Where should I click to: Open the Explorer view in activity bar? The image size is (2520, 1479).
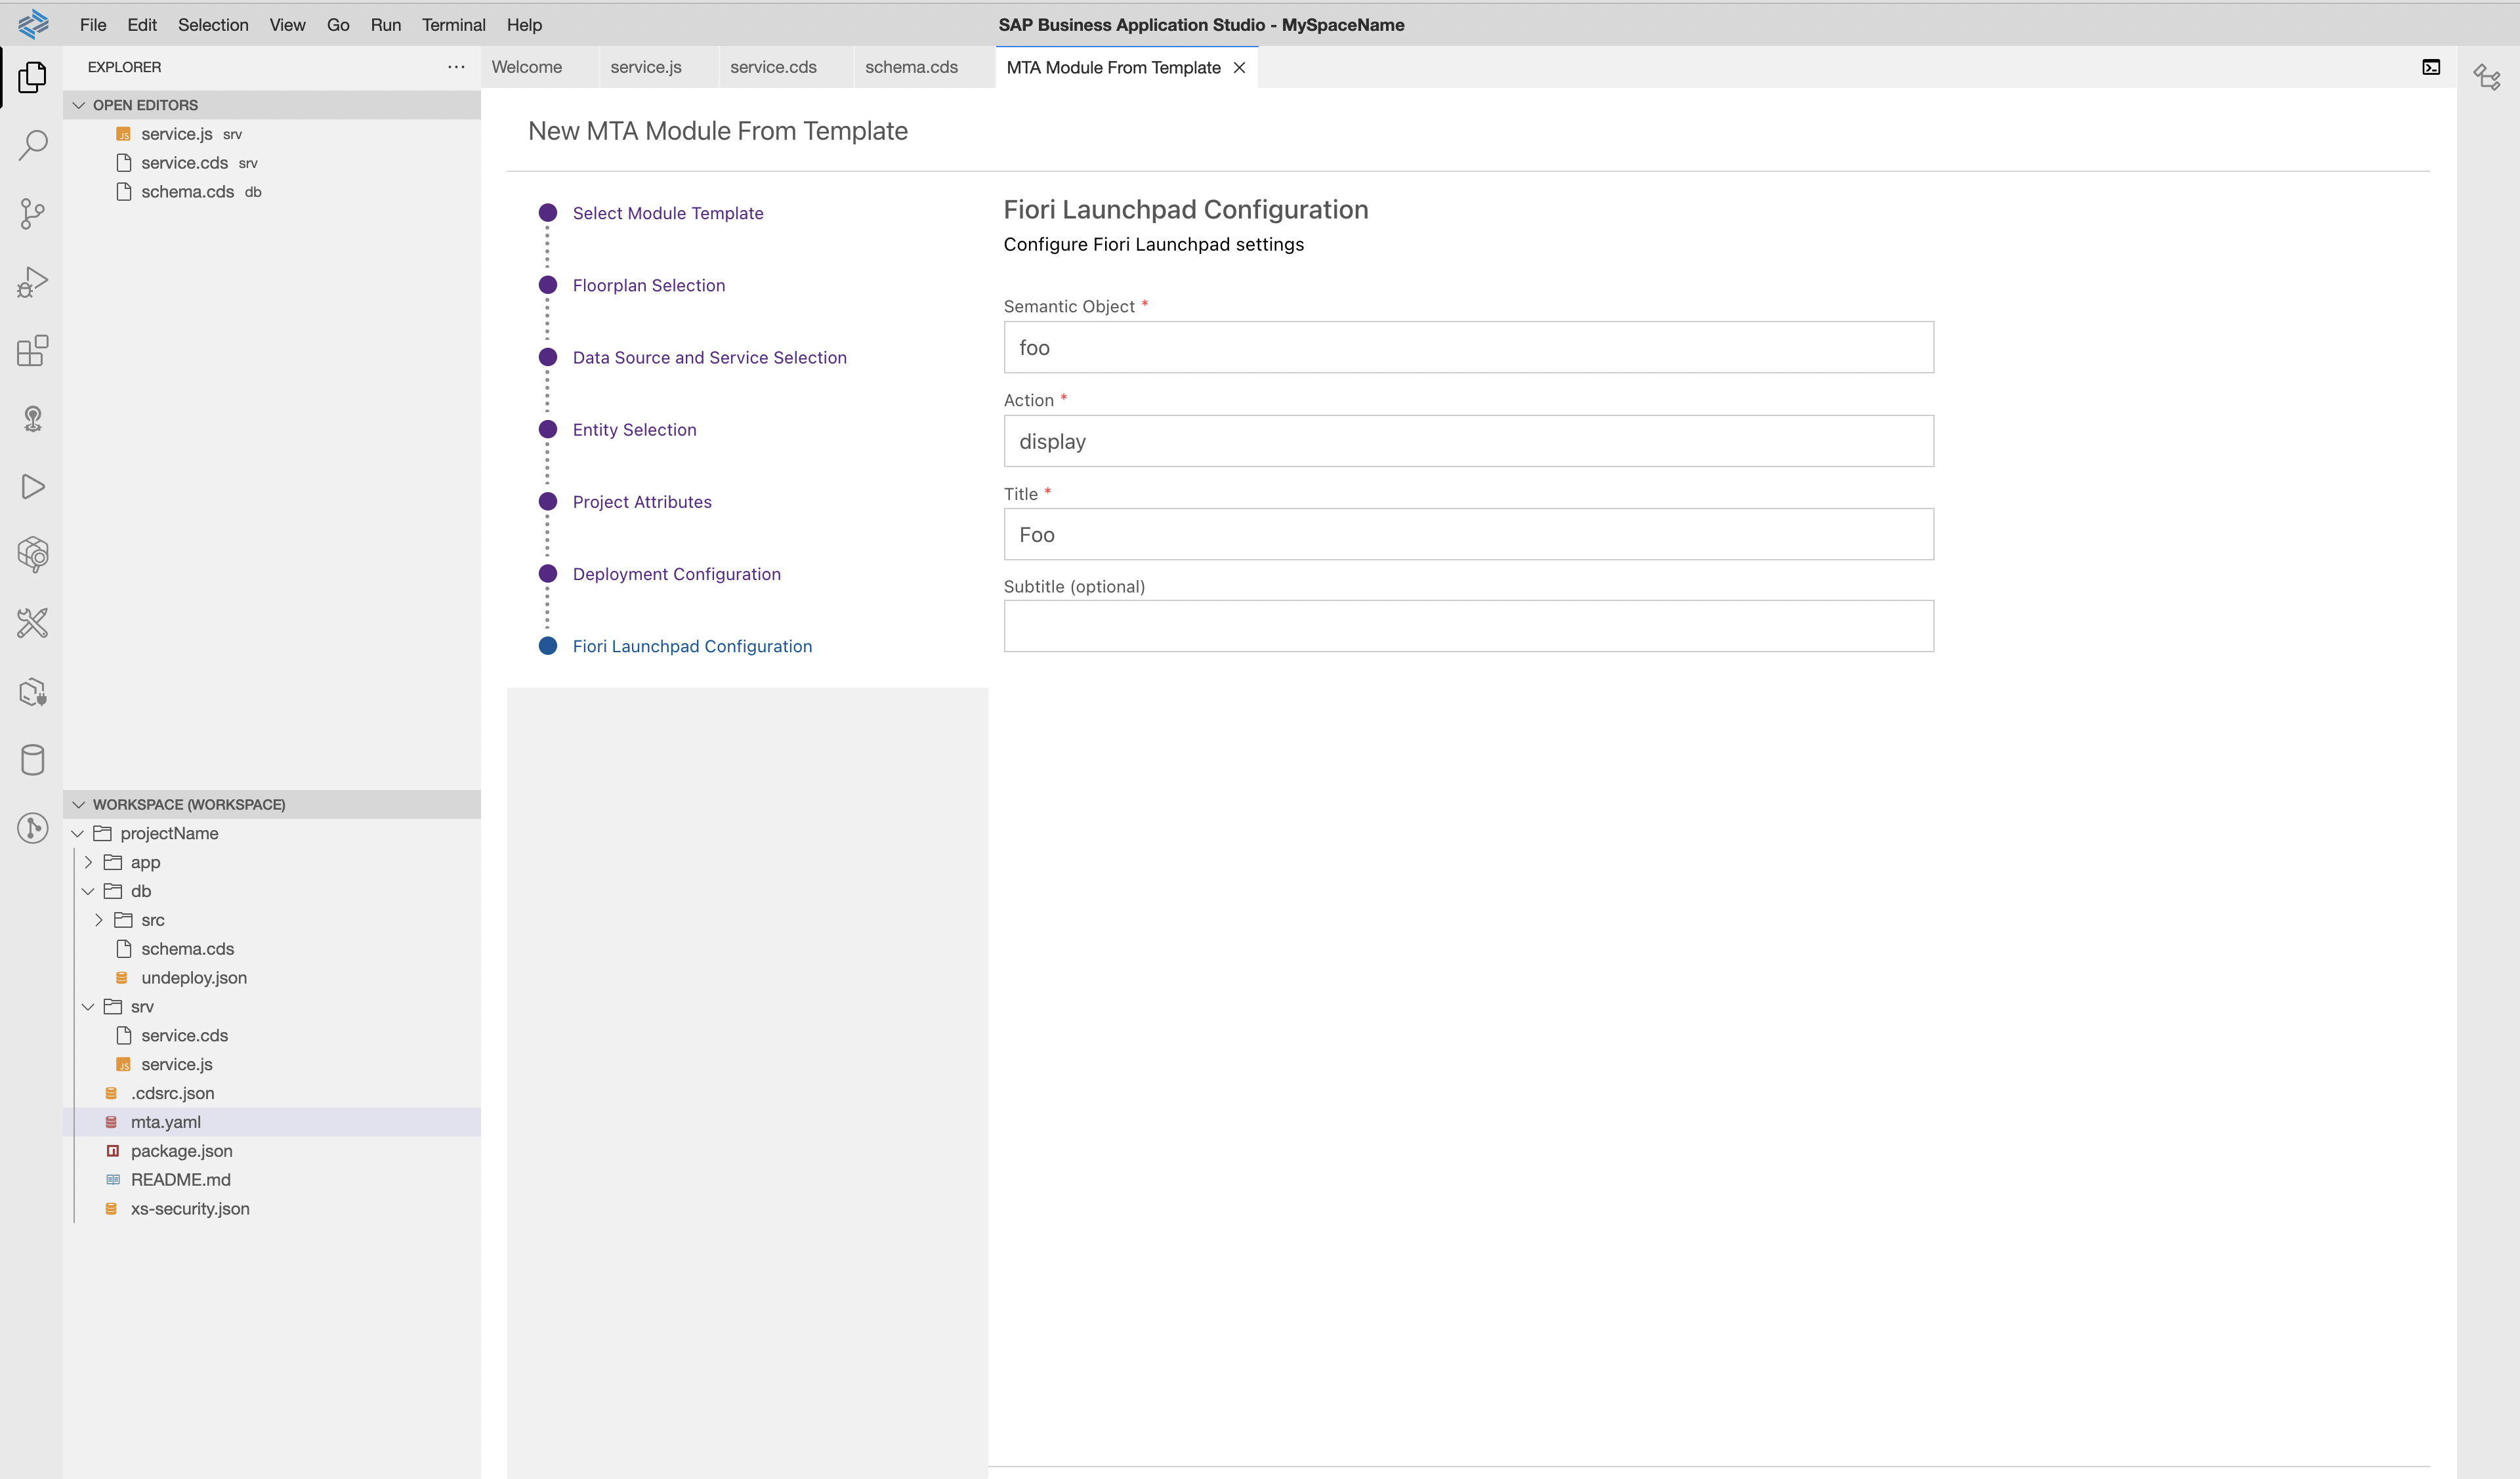[x=32, y=77]
